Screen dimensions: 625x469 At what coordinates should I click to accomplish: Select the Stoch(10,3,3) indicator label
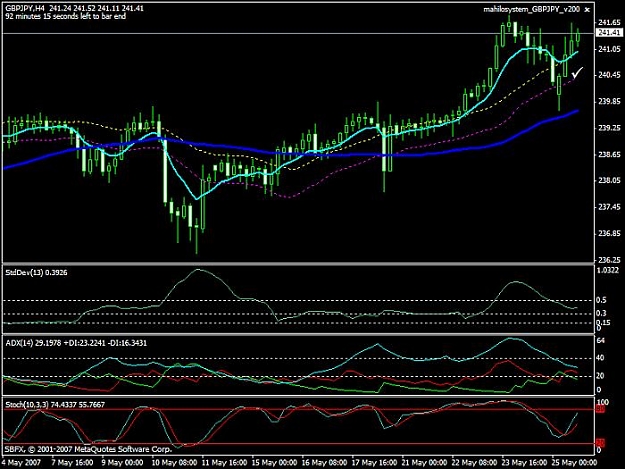[x=55, y=405]
